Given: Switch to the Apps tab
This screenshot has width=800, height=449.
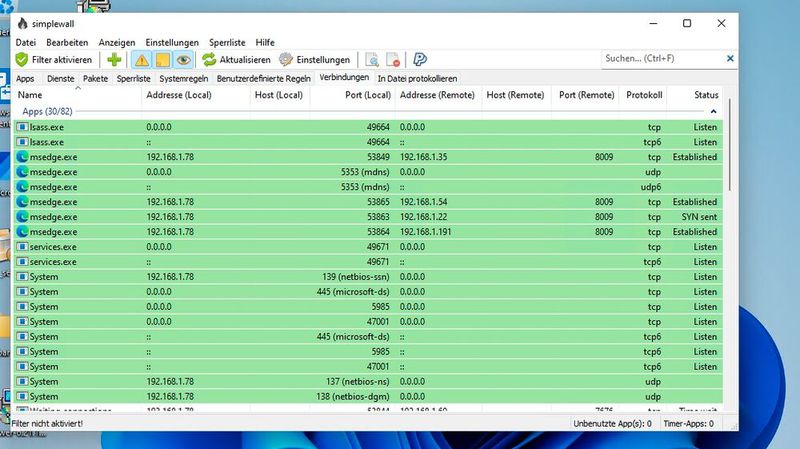Looking at the screenshot, I should 25,79.
